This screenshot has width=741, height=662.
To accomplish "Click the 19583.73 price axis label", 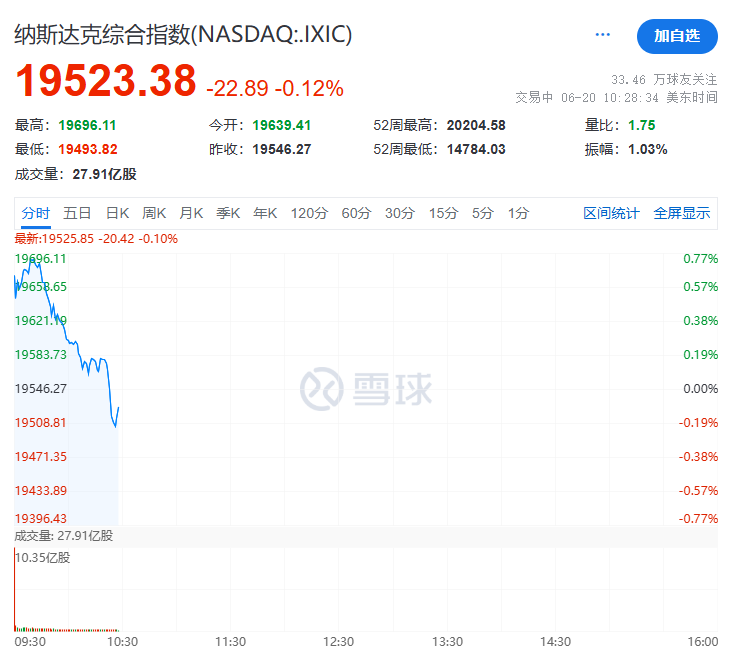I will 41,354.
